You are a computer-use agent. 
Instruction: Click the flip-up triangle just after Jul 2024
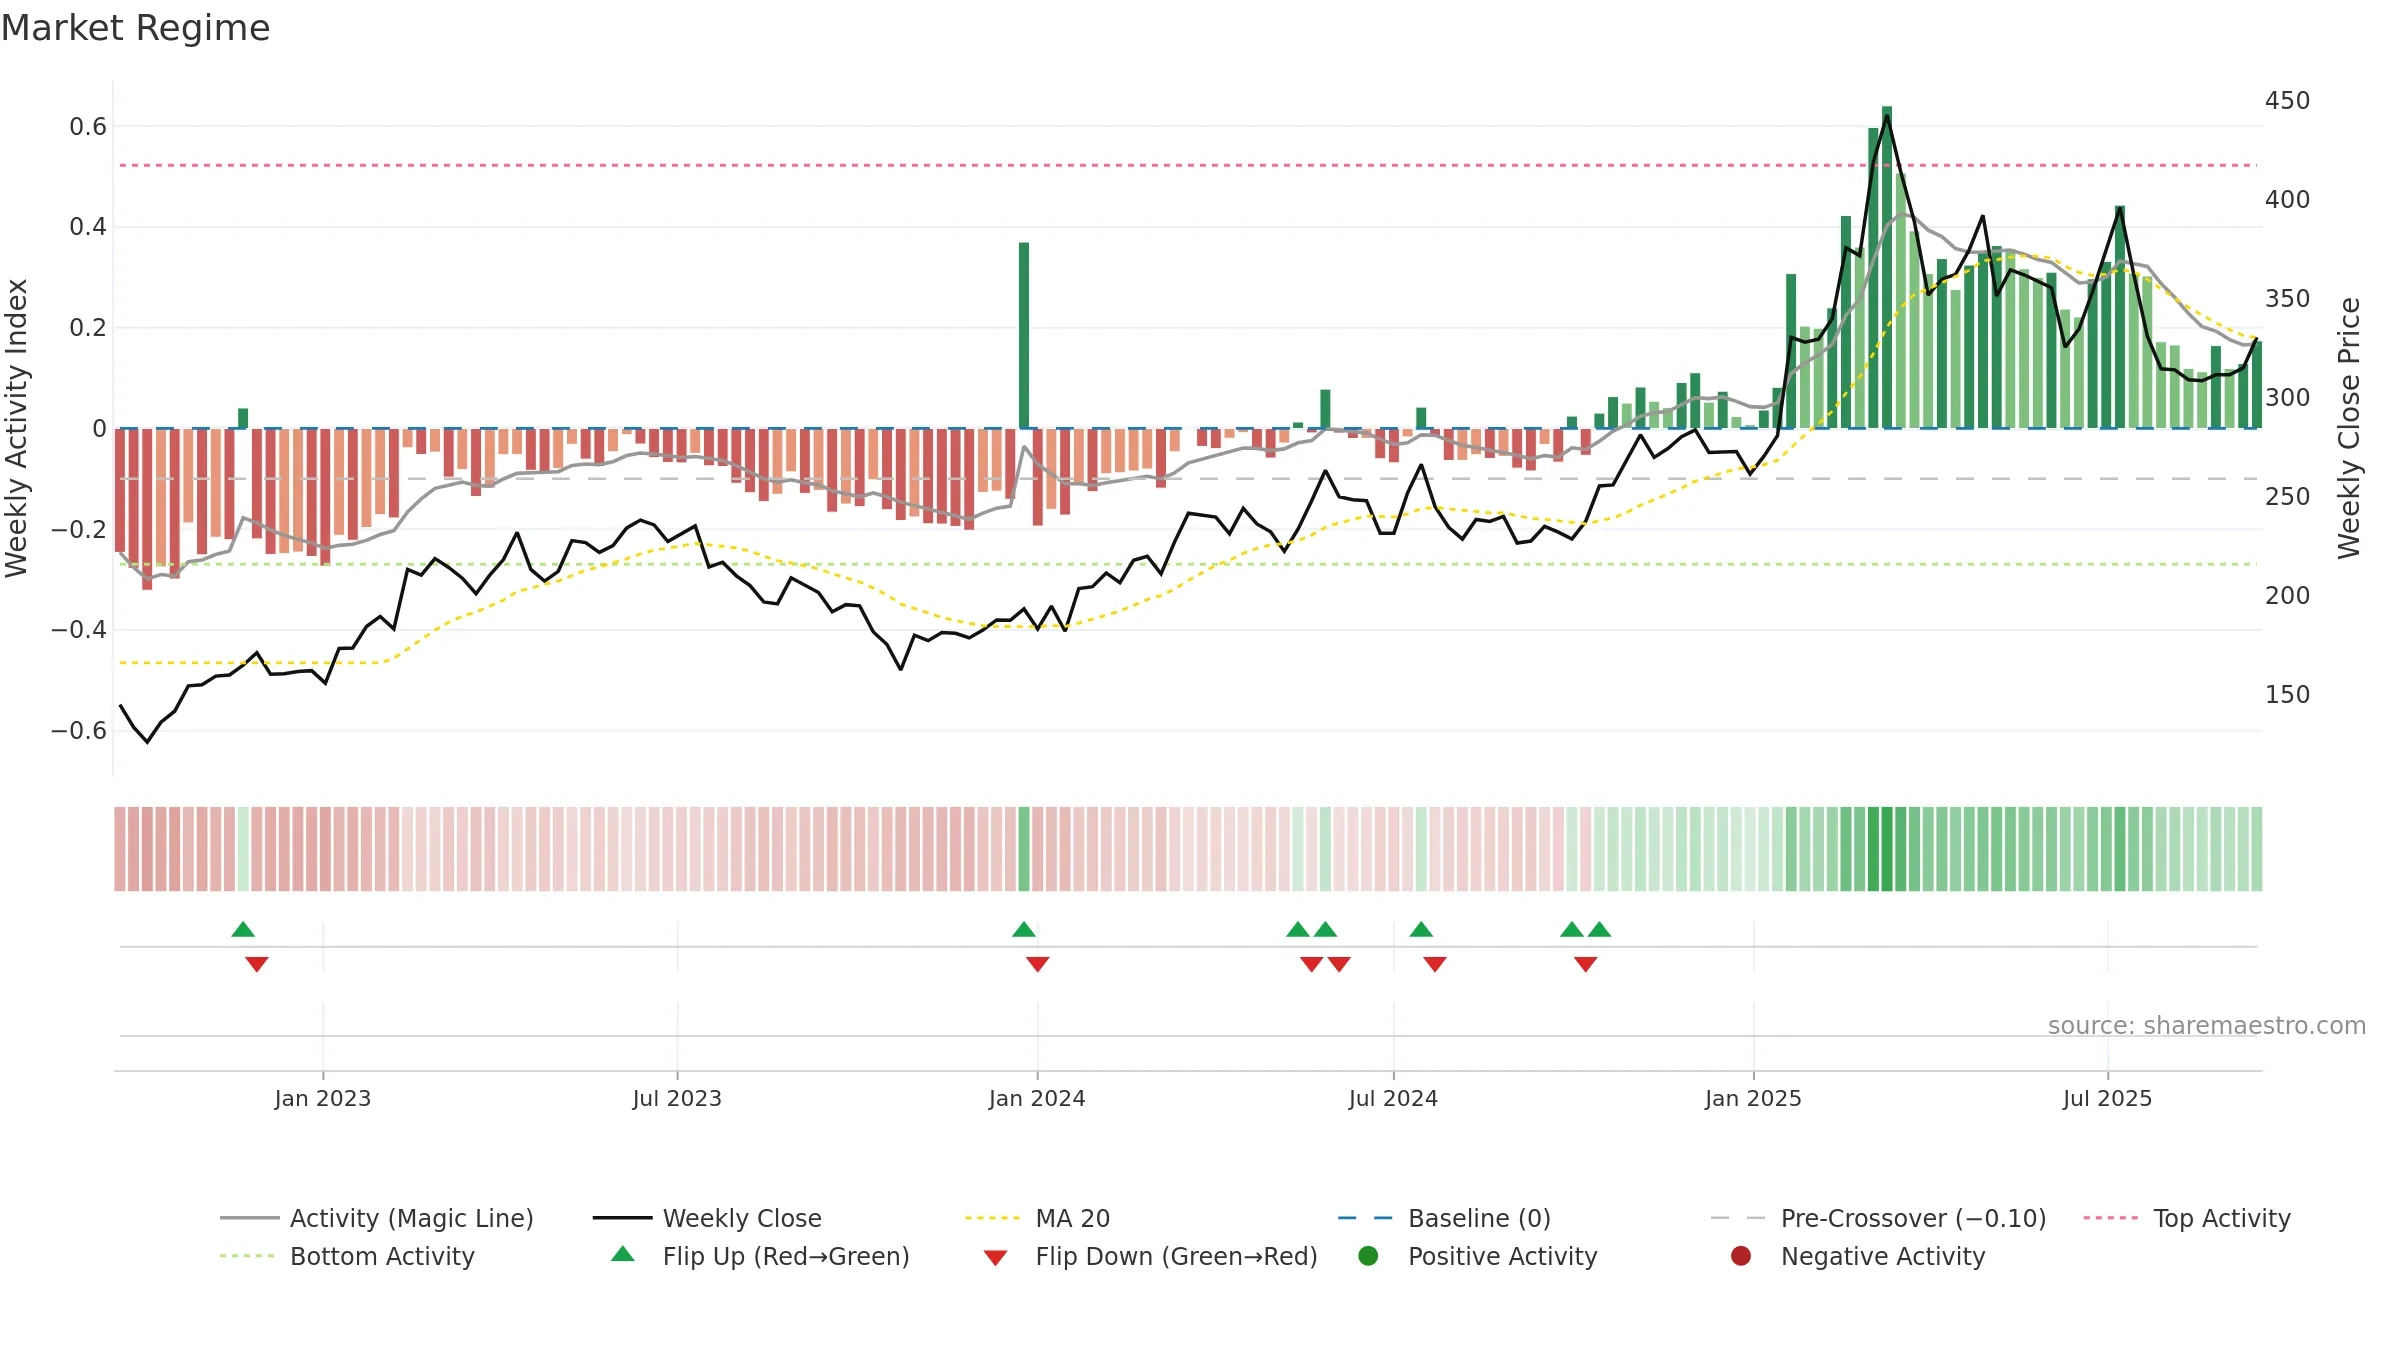(x=1421, y=929)
